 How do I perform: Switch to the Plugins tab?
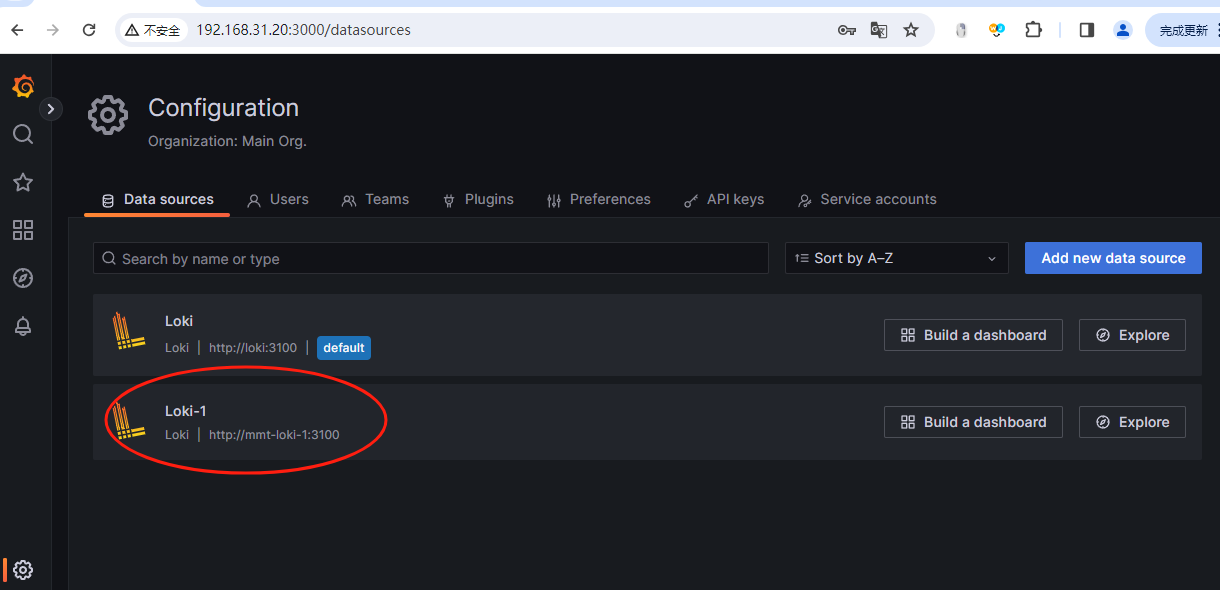(478, 200)
